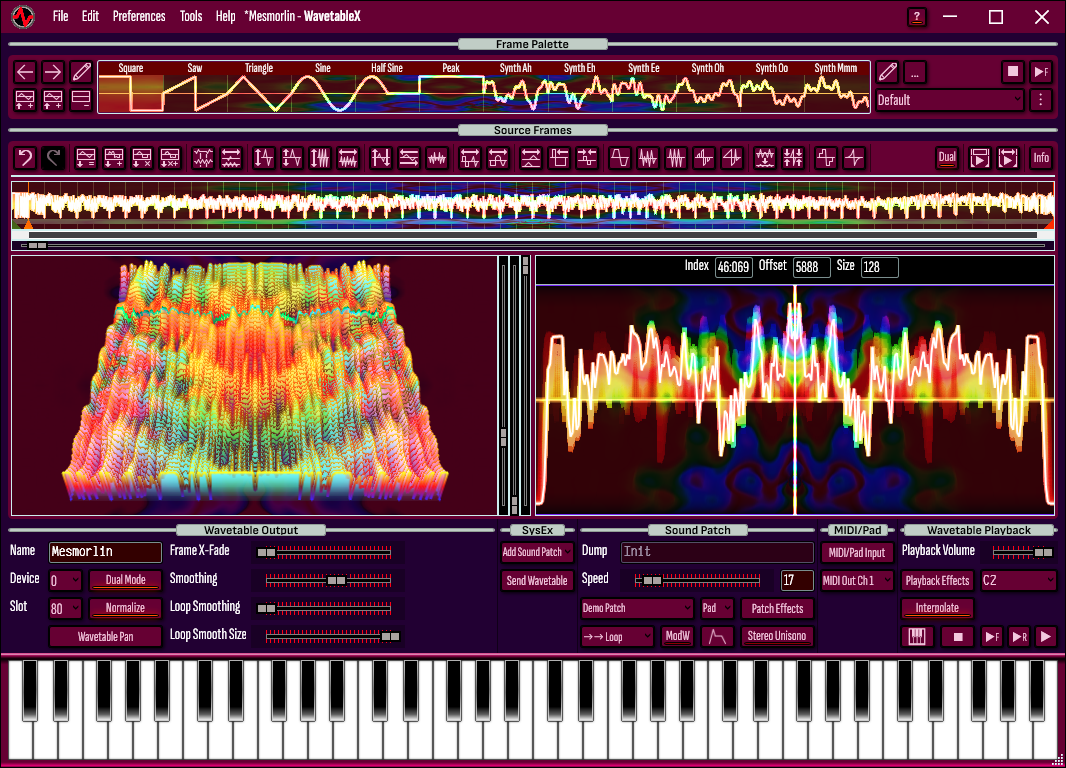Adjust the Smoothing slider
This screenshot has width=1066, height=768.
point(328,580)
